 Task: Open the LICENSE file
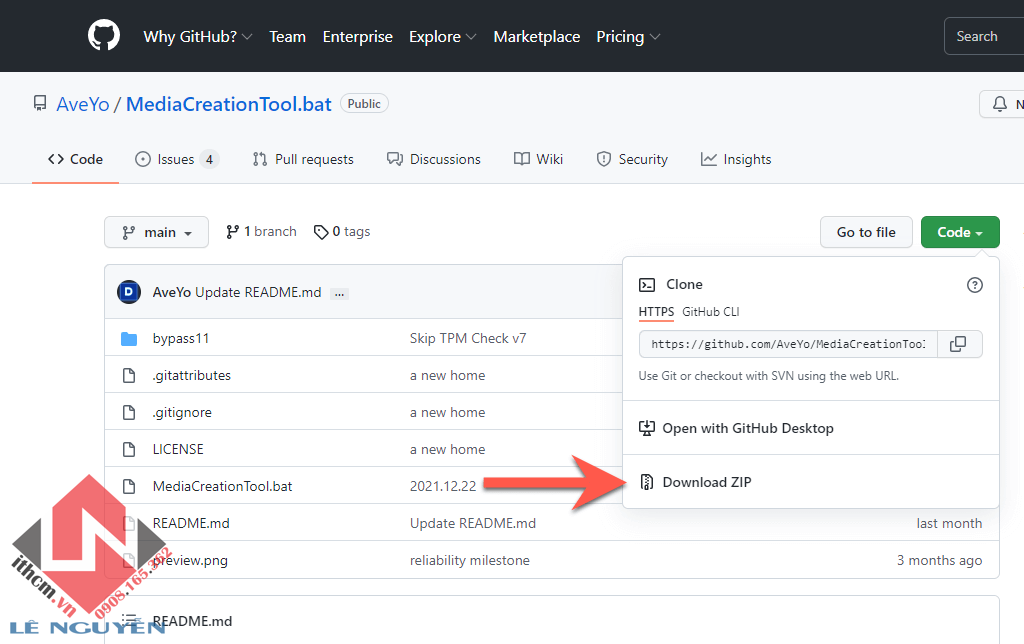(x=178, y=449)
